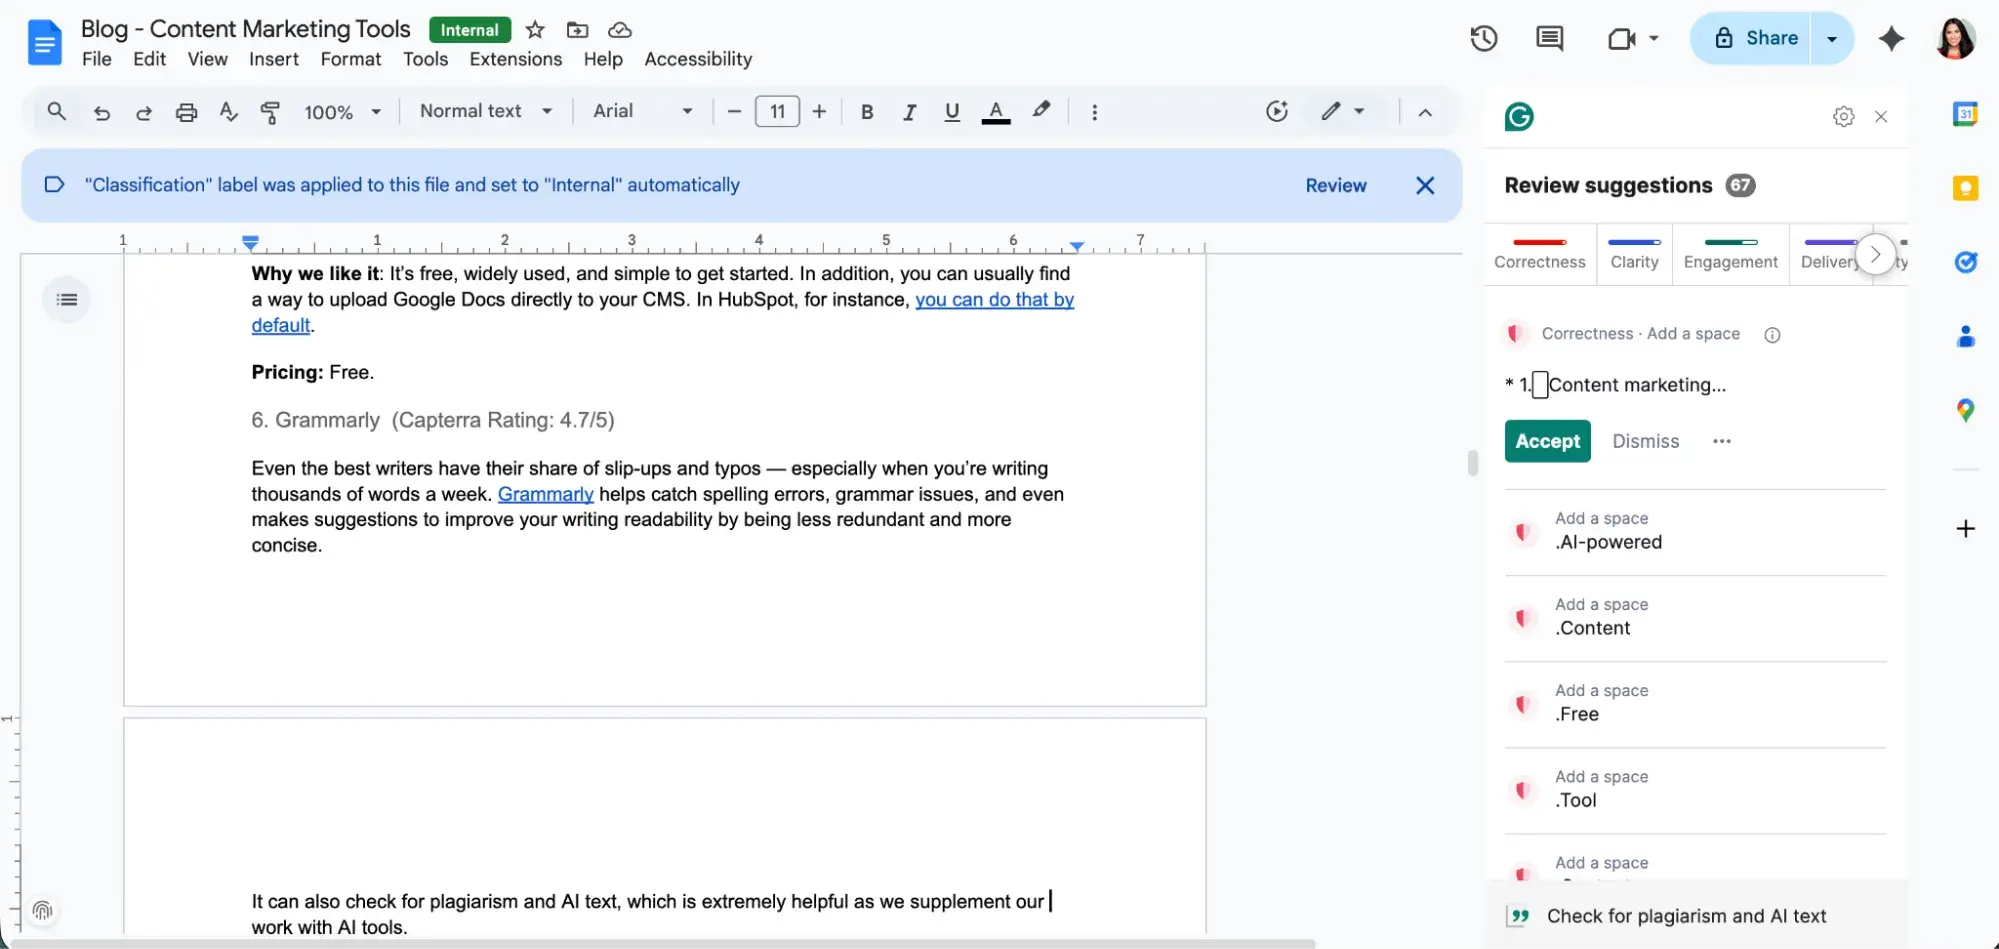Open the Grammarly link in the document
Screen dimensions: 1999x949
tap(545, 494)
